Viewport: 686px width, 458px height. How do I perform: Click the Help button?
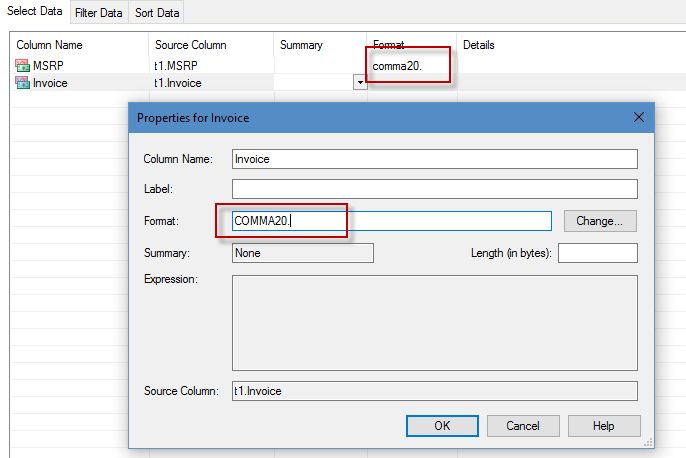604,426
